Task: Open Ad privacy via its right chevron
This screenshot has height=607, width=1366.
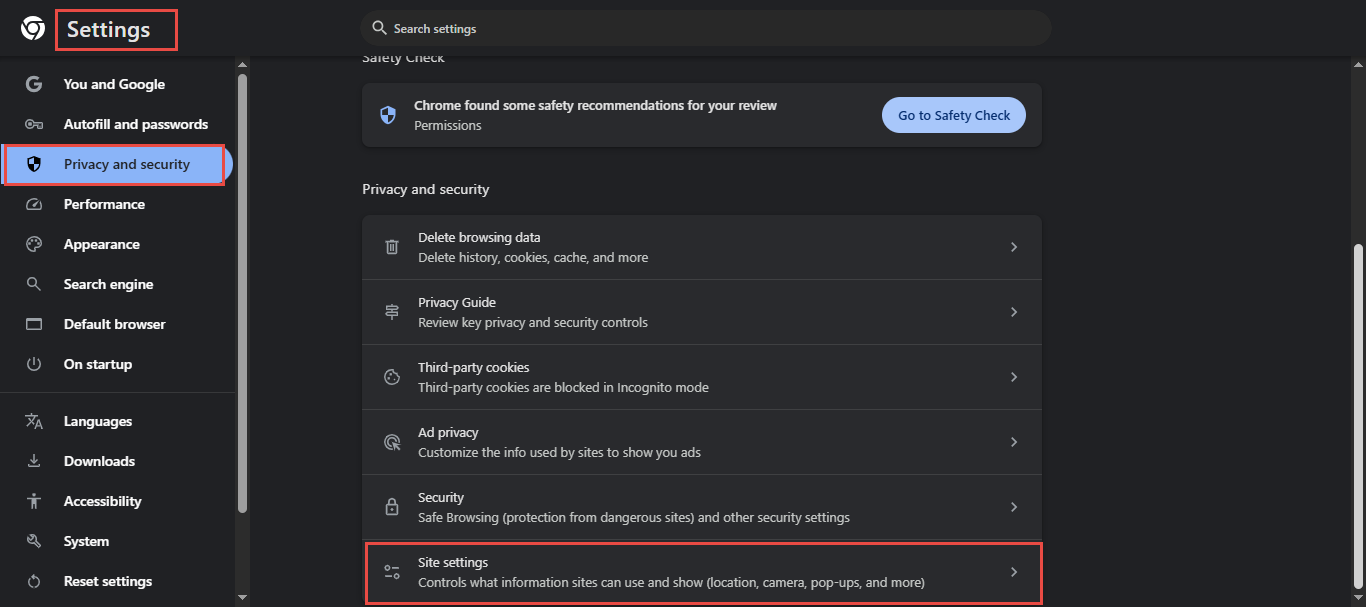Action: coord(1013,442)
